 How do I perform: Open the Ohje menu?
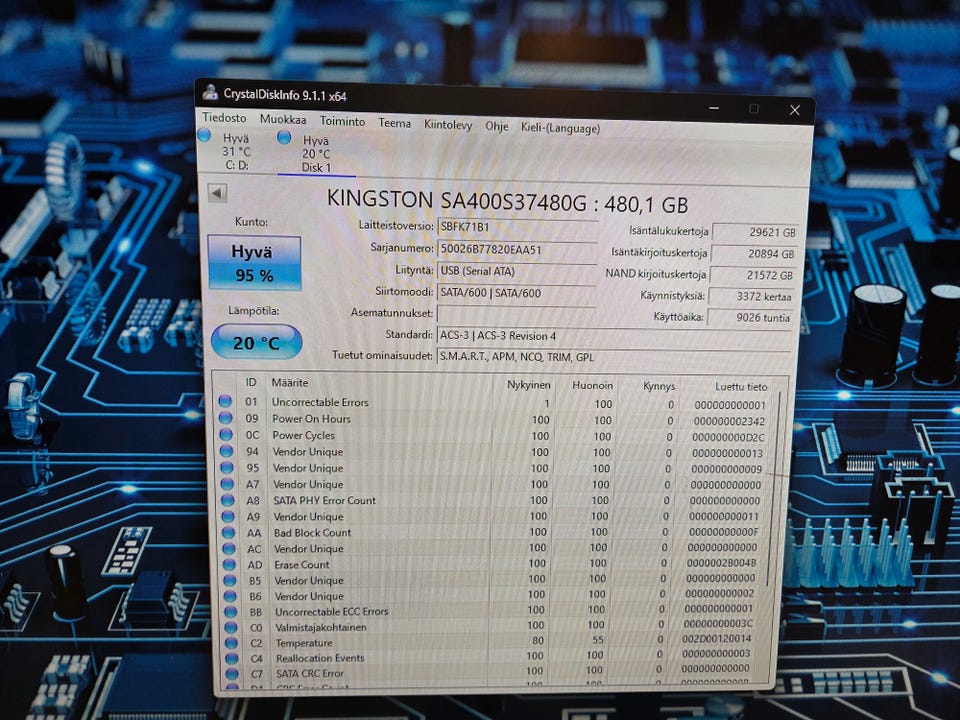(x=497, y=126)
